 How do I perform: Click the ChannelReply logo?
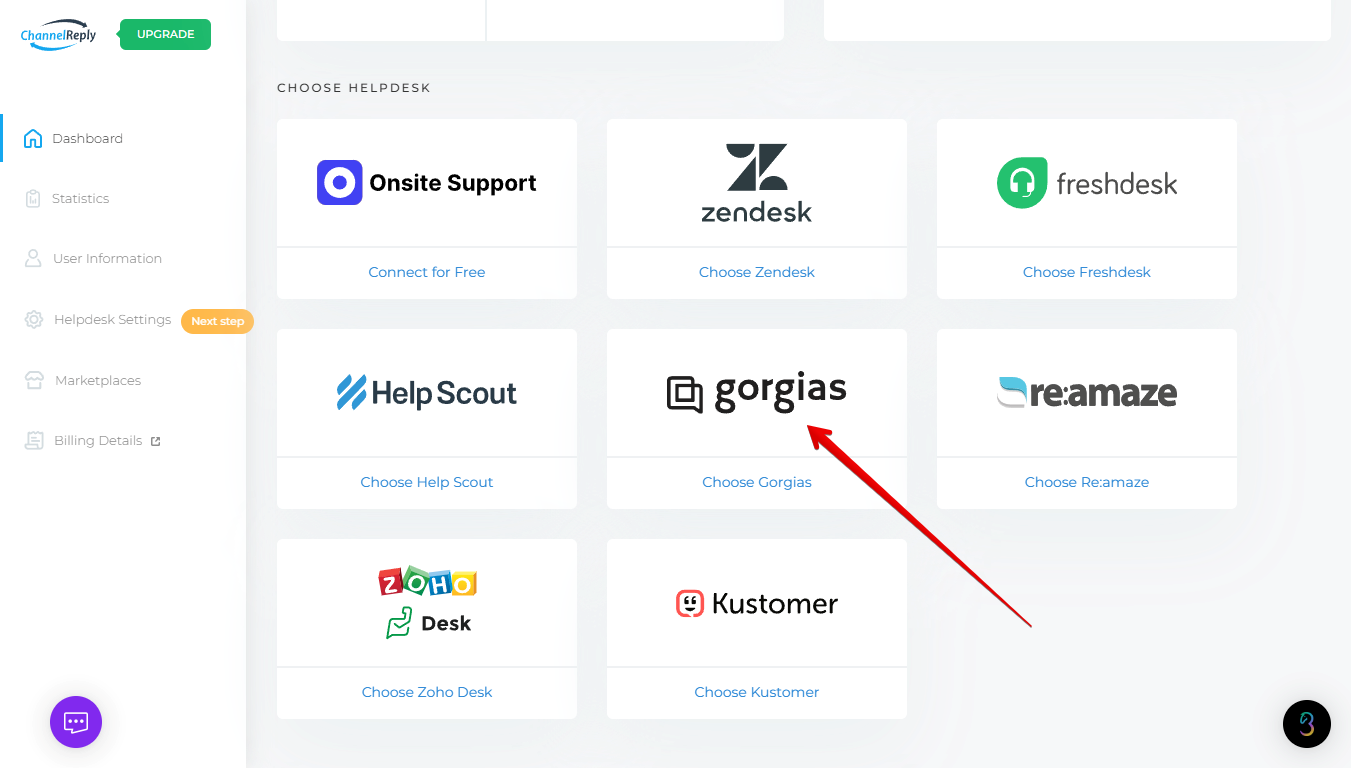[x=58, y=34]
